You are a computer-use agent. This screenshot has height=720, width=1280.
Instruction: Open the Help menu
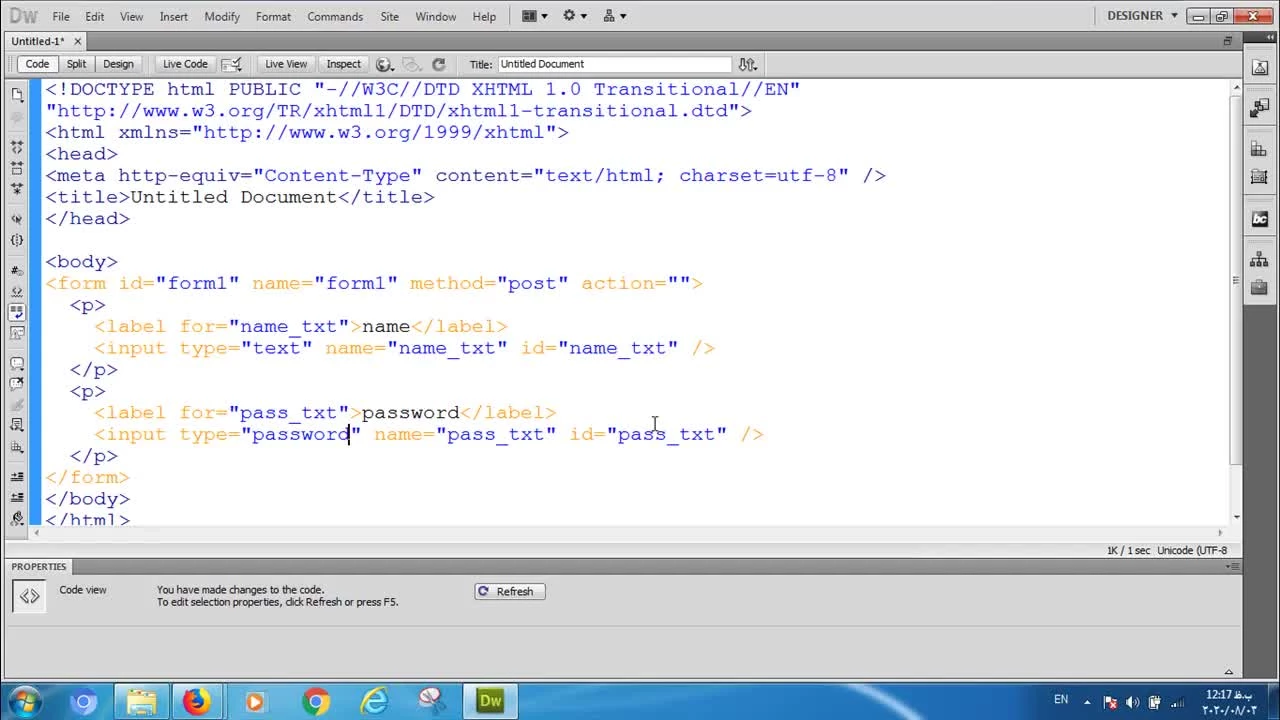point(484,17)
